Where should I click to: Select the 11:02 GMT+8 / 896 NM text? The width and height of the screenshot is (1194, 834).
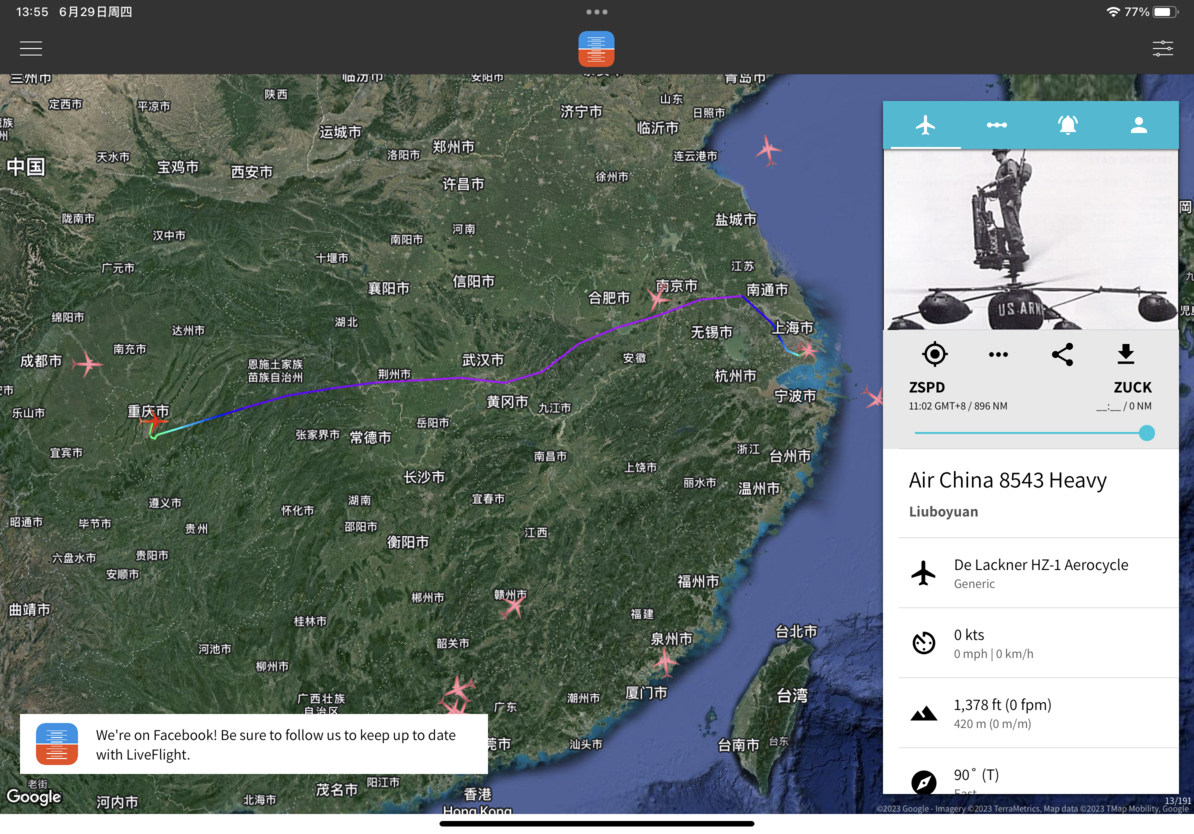pos(958,406)
